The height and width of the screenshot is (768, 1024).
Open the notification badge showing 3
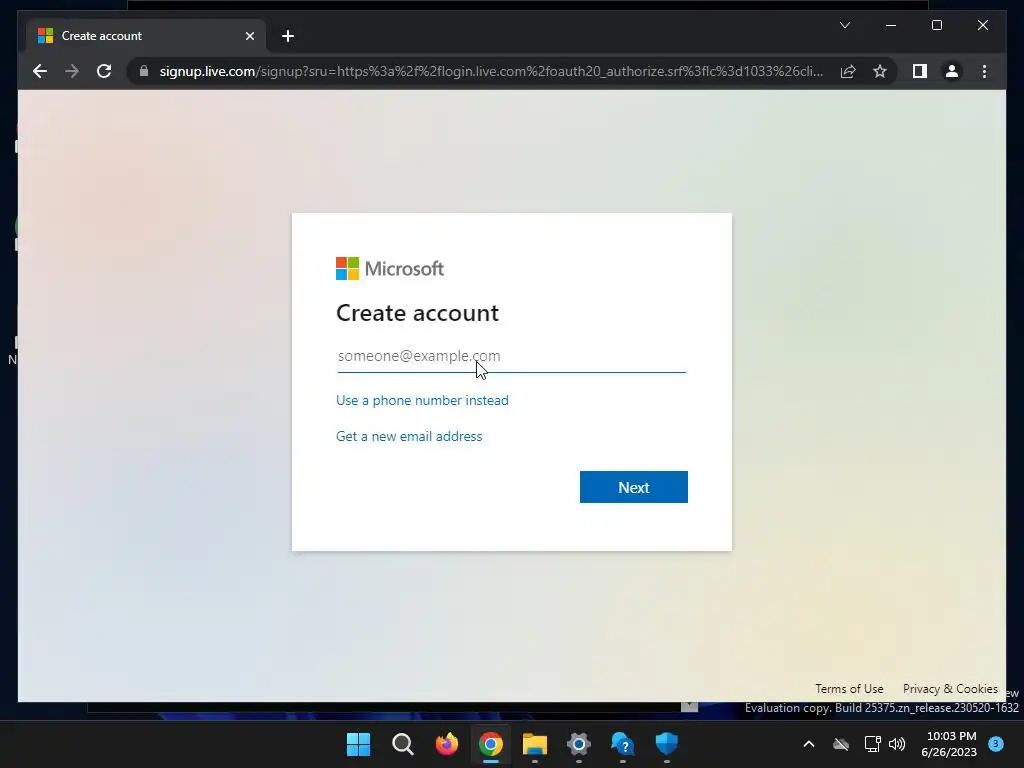click(996, 744)
